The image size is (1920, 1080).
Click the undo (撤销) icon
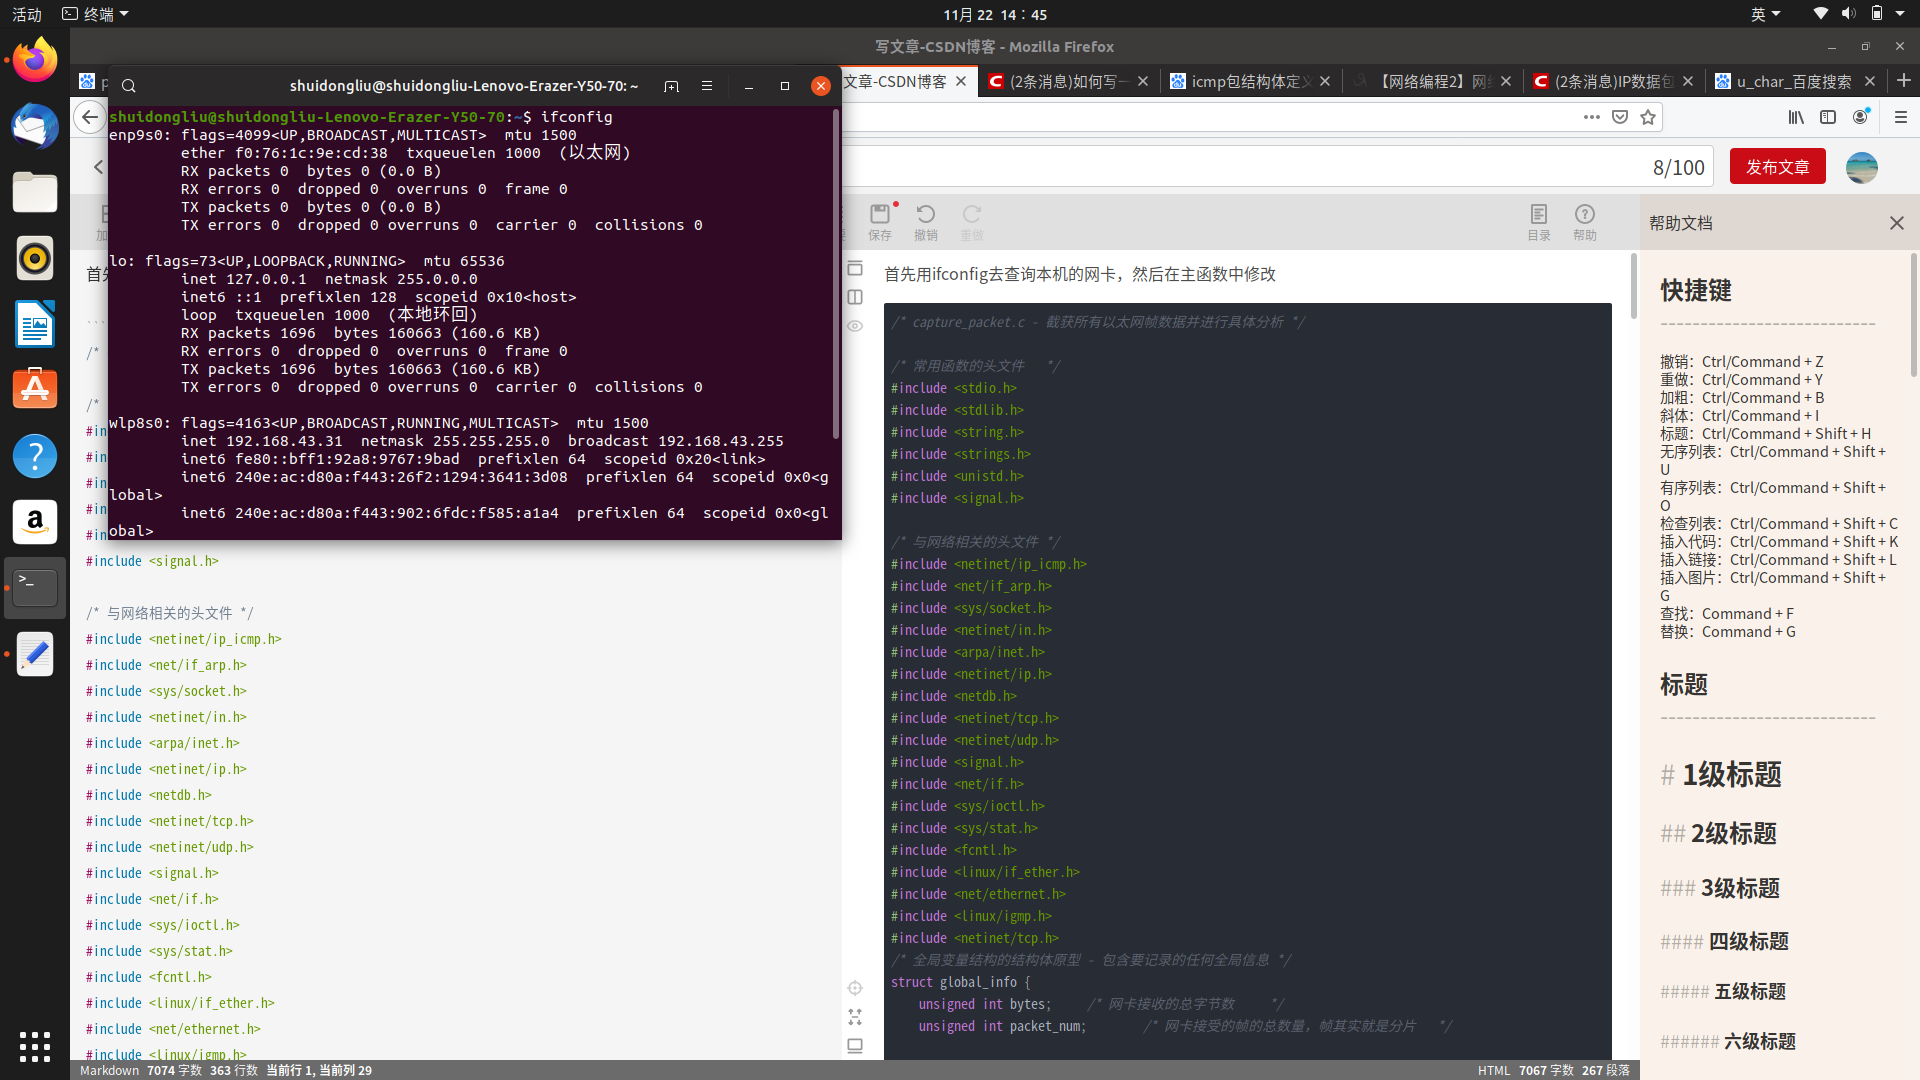[925, 214]
